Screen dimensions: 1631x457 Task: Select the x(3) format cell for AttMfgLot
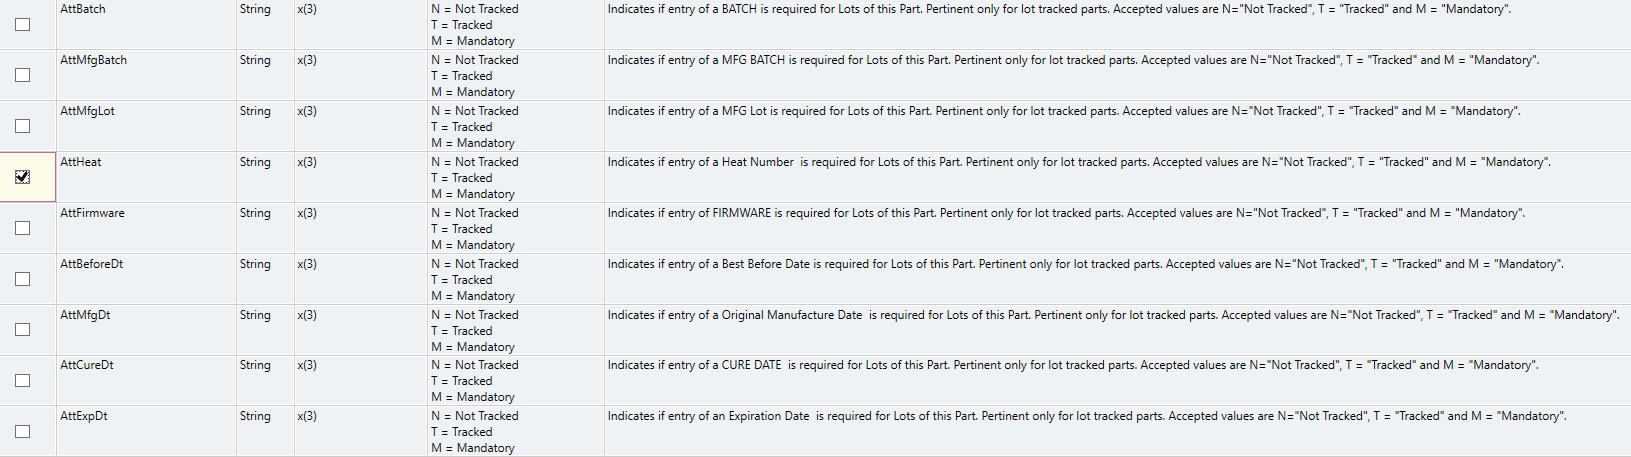click(307, 111)
